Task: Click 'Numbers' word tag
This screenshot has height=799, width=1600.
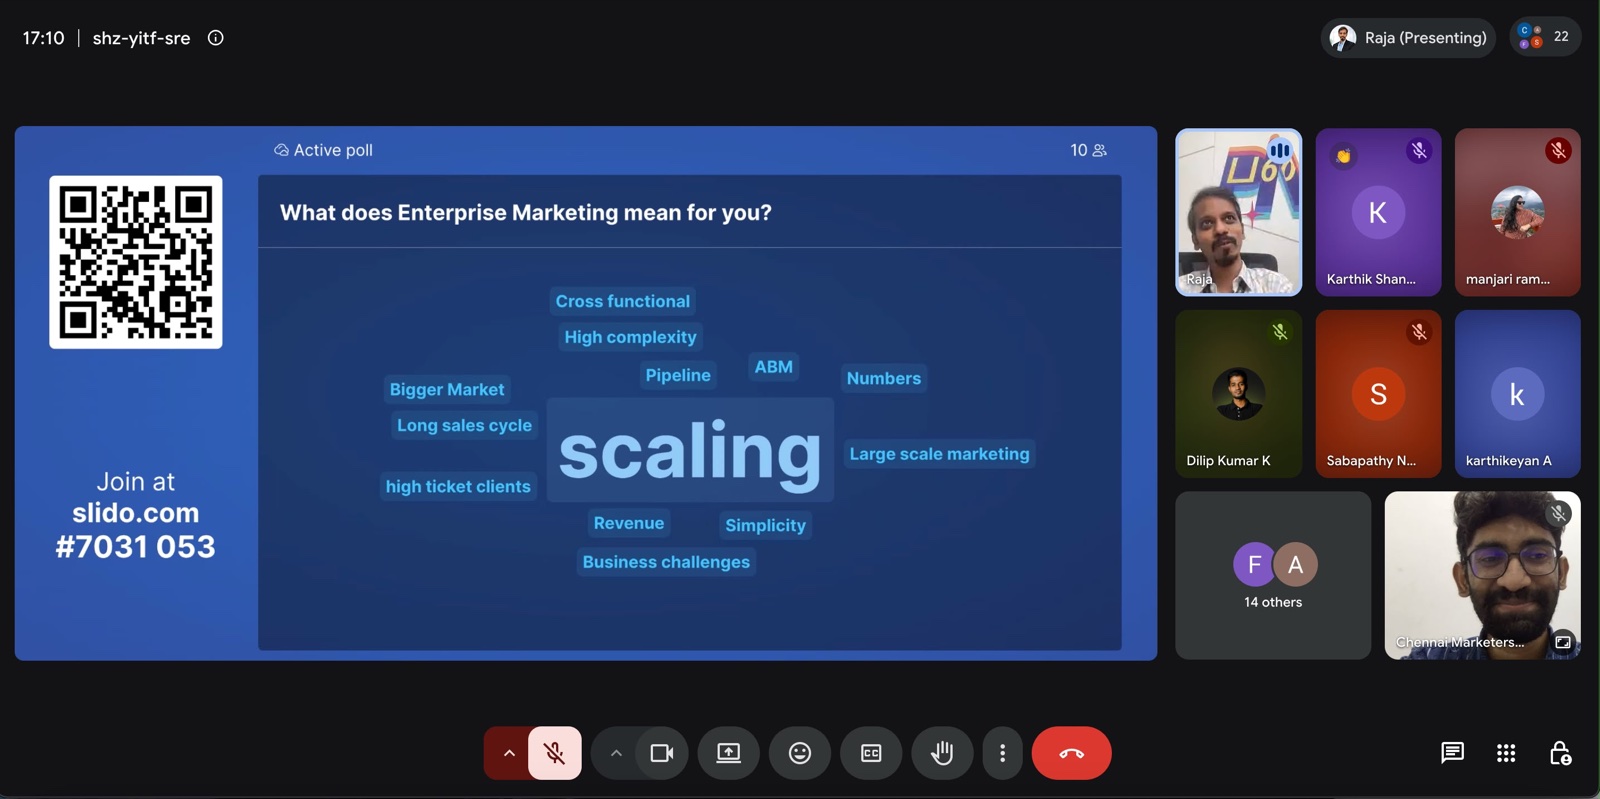Action: click(x=884, y=378)
